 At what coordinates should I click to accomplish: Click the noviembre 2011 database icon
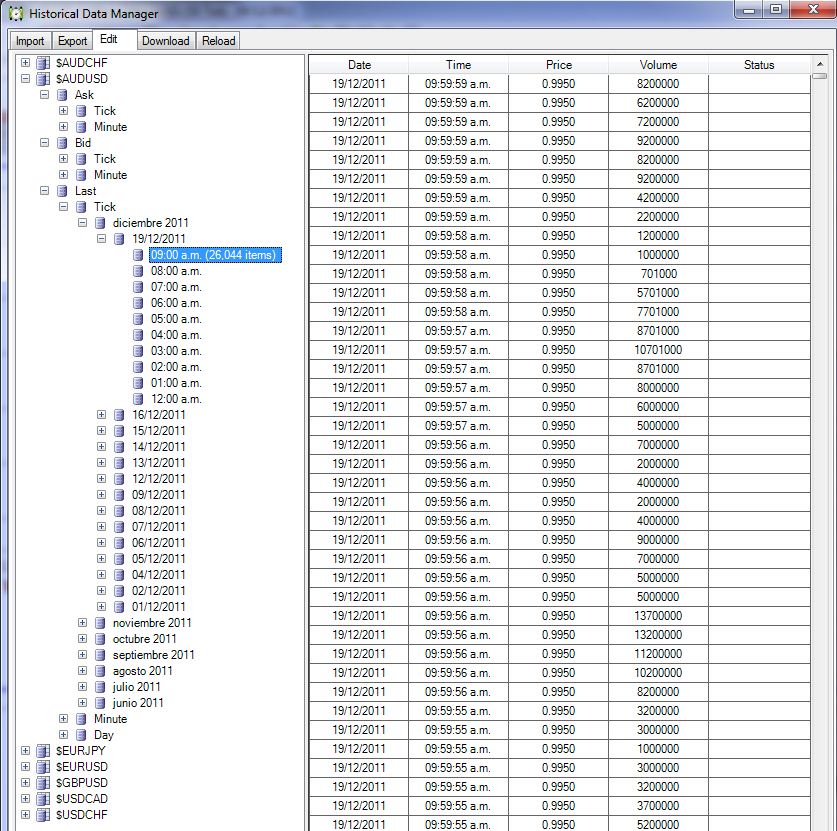(x=100, y=623)
